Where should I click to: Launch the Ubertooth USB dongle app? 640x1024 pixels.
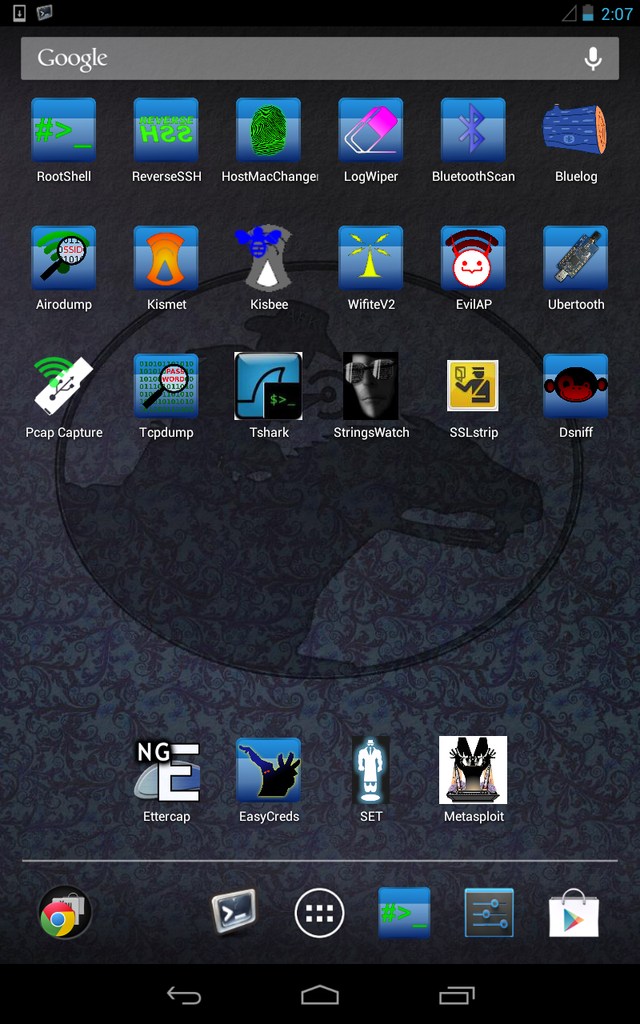[x=575, y=258]
